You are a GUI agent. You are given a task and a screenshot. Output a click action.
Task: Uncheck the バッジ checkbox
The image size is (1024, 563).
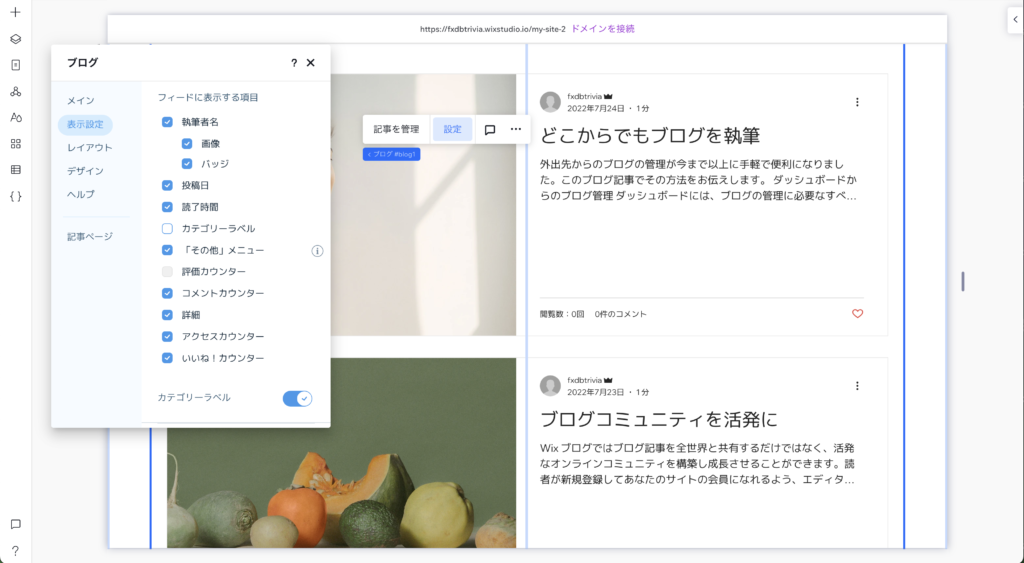(x=187, y=164)
